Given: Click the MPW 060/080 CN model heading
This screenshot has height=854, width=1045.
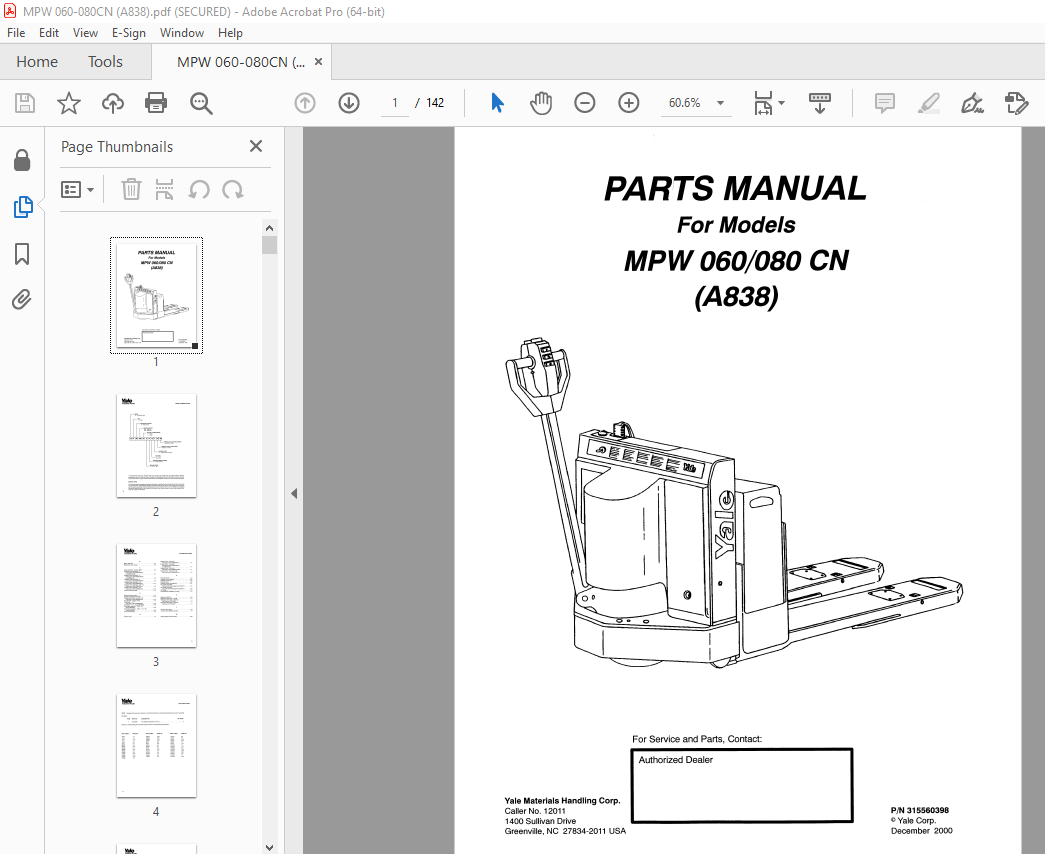Looking at the screenshot, I should (736, 261).
